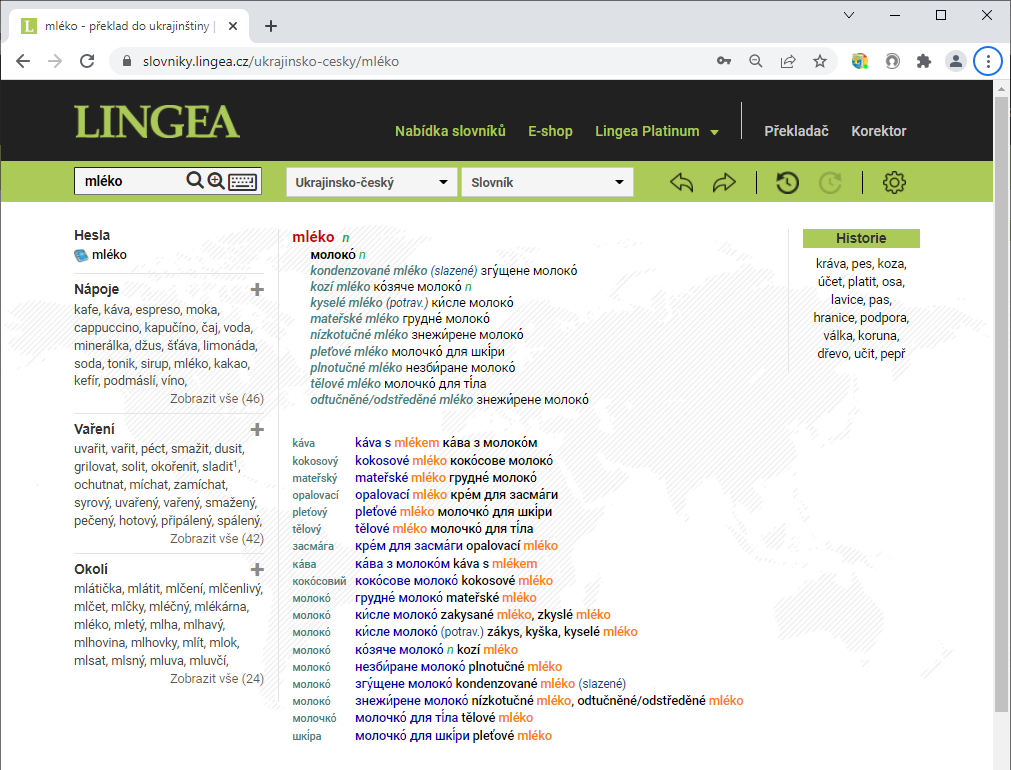Close the mléko browser tab

pos(233,26)
